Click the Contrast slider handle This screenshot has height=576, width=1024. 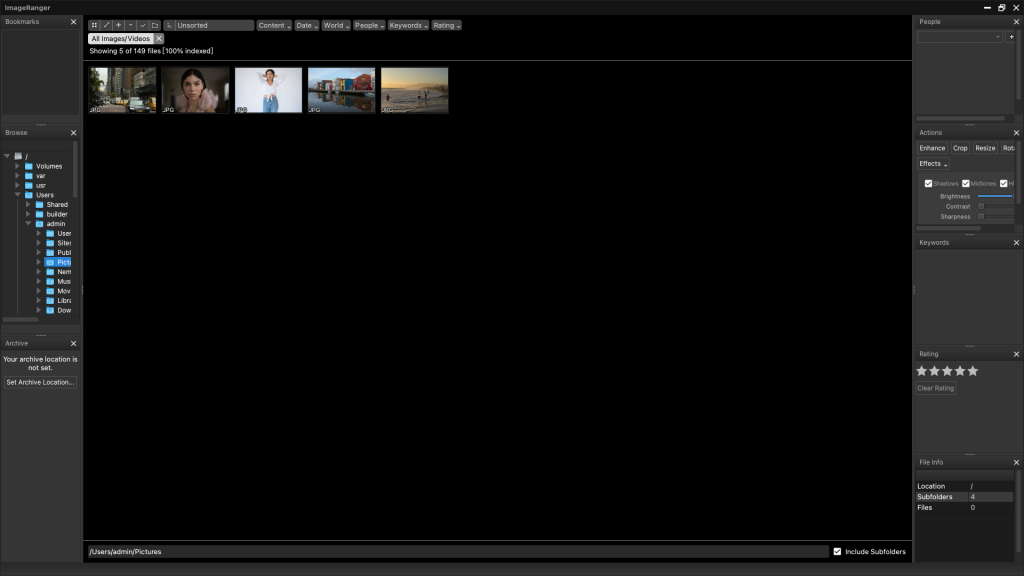click(981, 206)
